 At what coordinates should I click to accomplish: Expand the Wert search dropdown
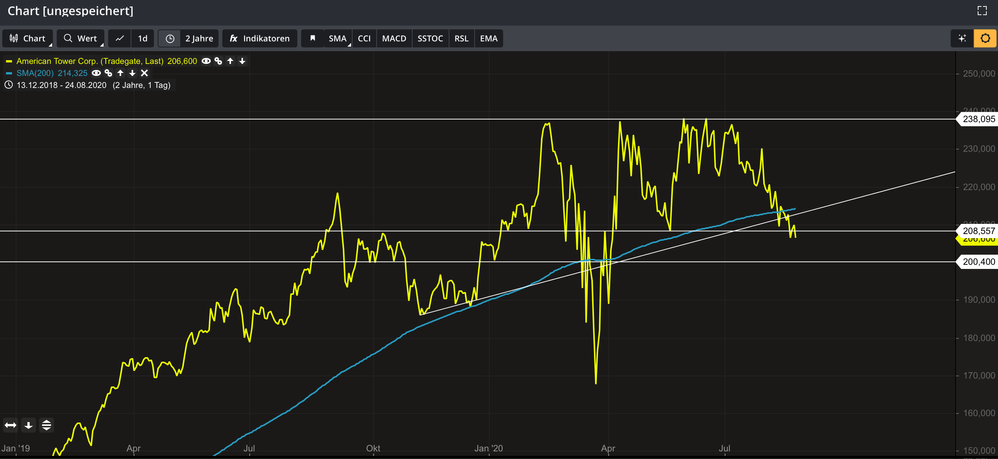(80, 39)
